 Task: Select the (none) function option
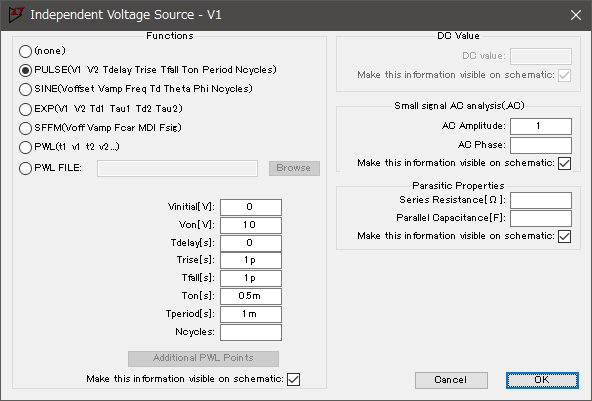coord(25,51)
